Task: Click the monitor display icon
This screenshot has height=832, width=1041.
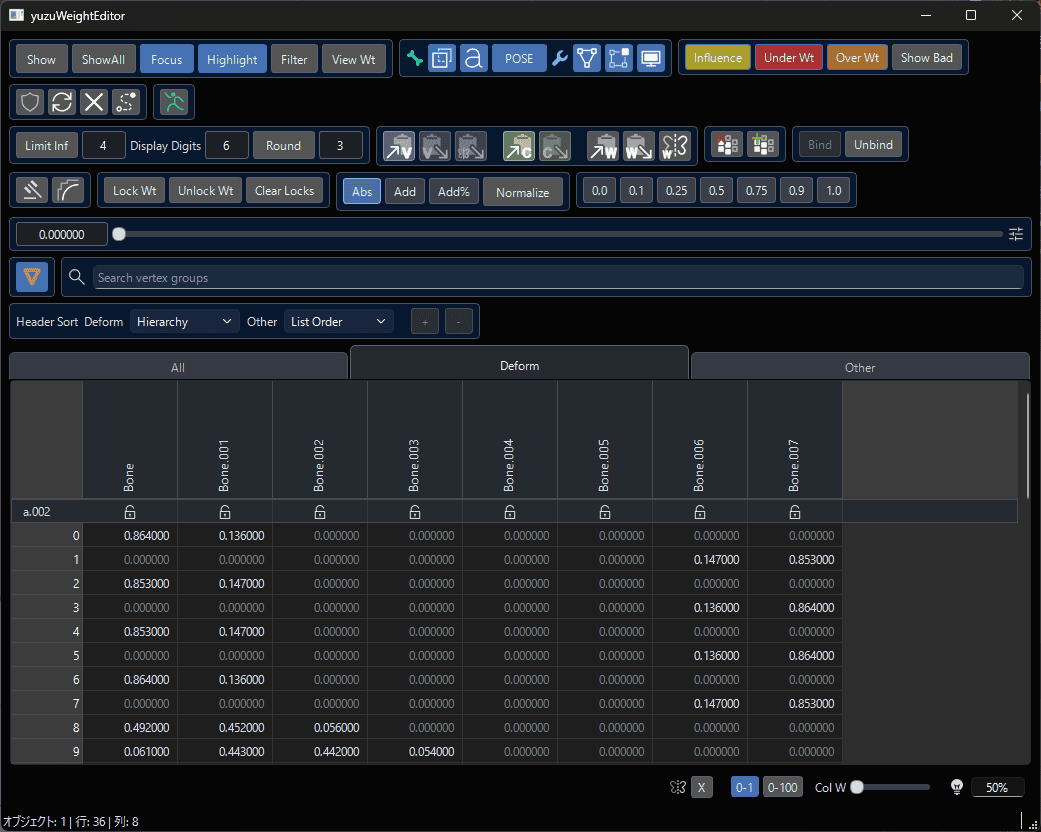Action: 651,59
